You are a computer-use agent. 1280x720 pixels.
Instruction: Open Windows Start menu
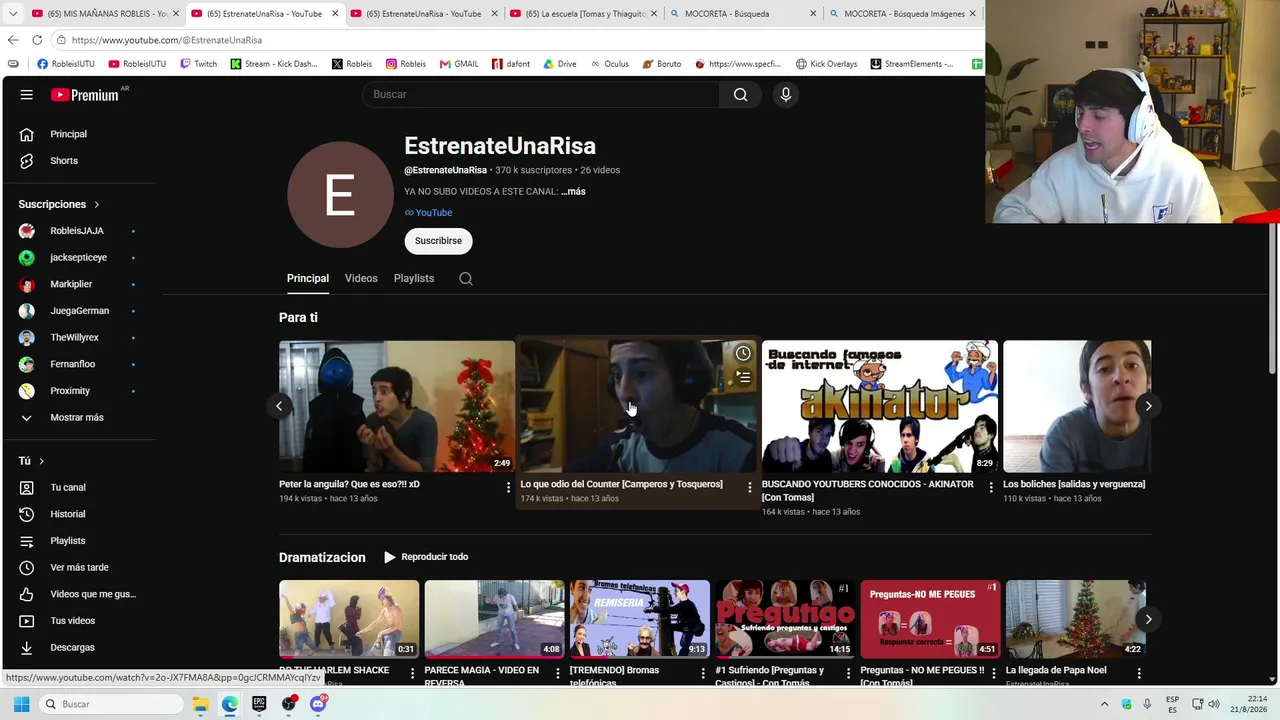(x=21, y=704)
